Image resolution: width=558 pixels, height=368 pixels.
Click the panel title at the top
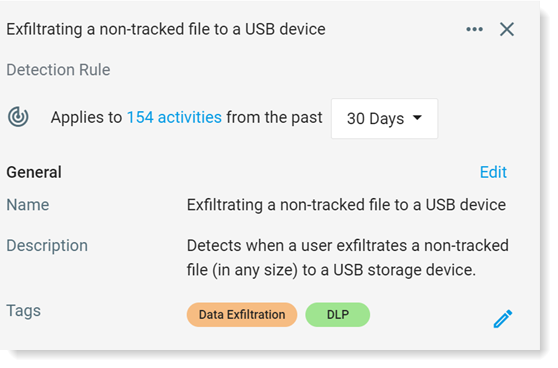click(x=166, y=29)
